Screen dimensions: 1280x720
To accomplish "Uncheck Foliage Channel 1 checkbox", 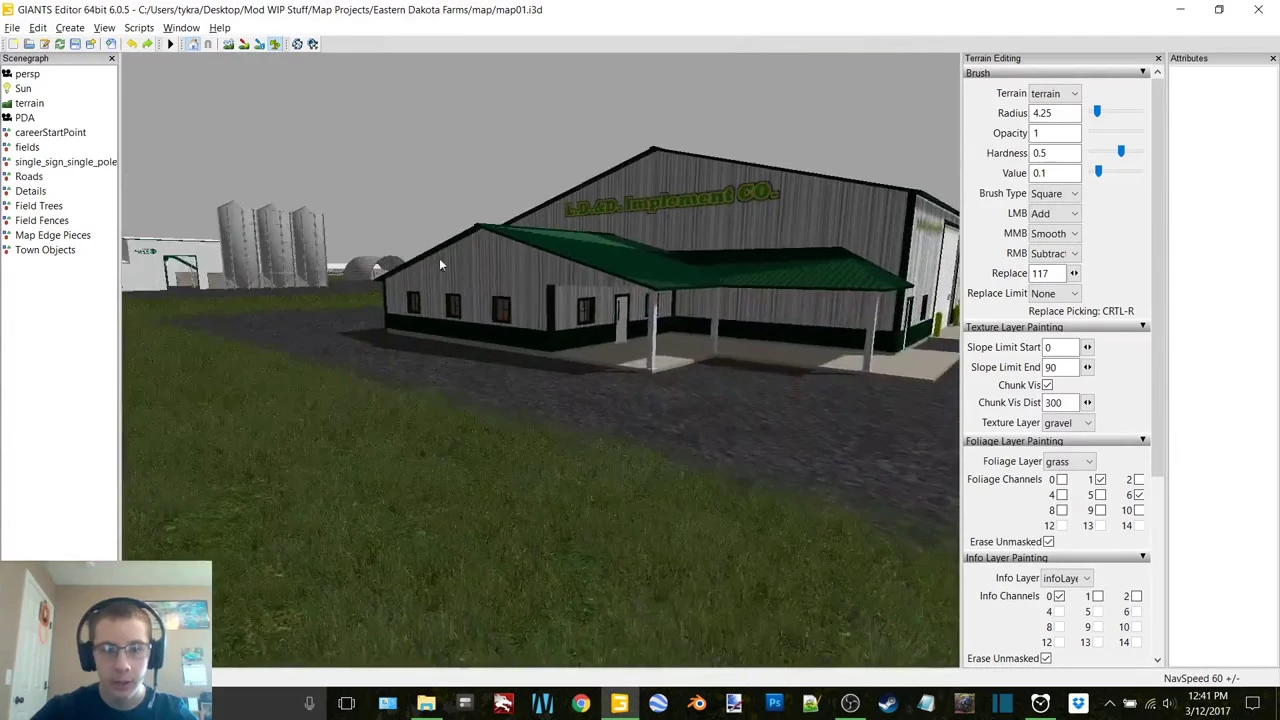I will [1100, 480].
